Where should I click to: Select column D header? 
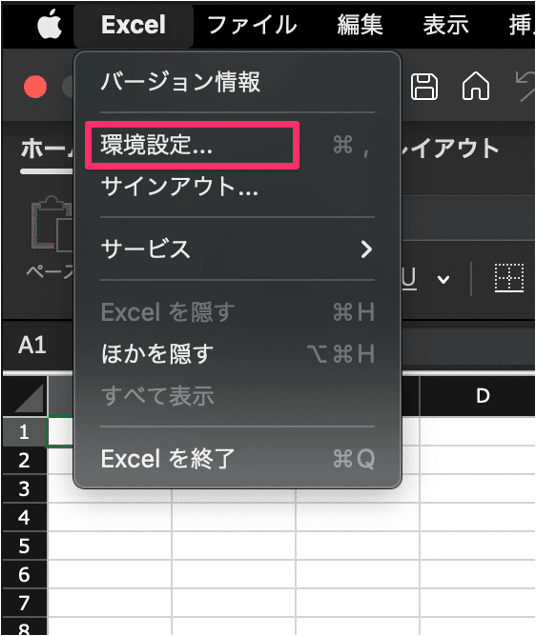point(478,396)
